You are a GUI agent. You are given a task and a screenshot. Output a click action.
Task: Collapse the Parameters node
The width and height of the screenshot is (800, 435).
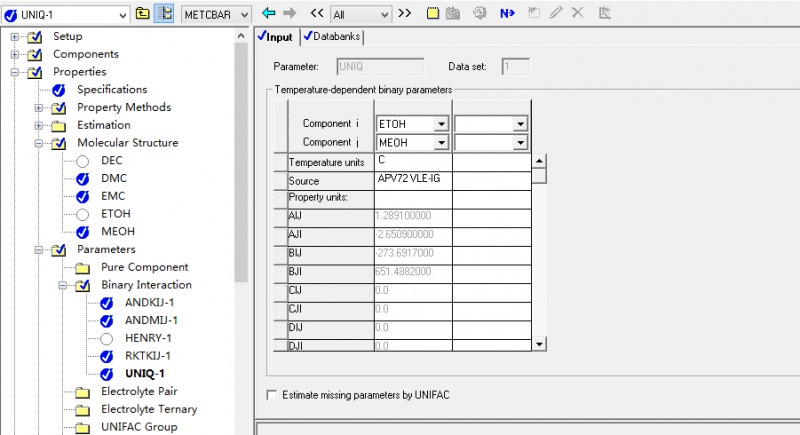(x=39, y=250)
